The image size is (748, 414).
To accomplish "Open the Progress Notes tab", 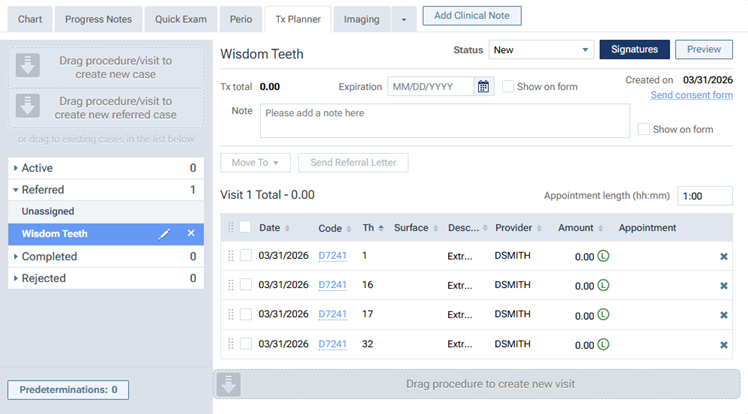I will [x=98, y=19].
